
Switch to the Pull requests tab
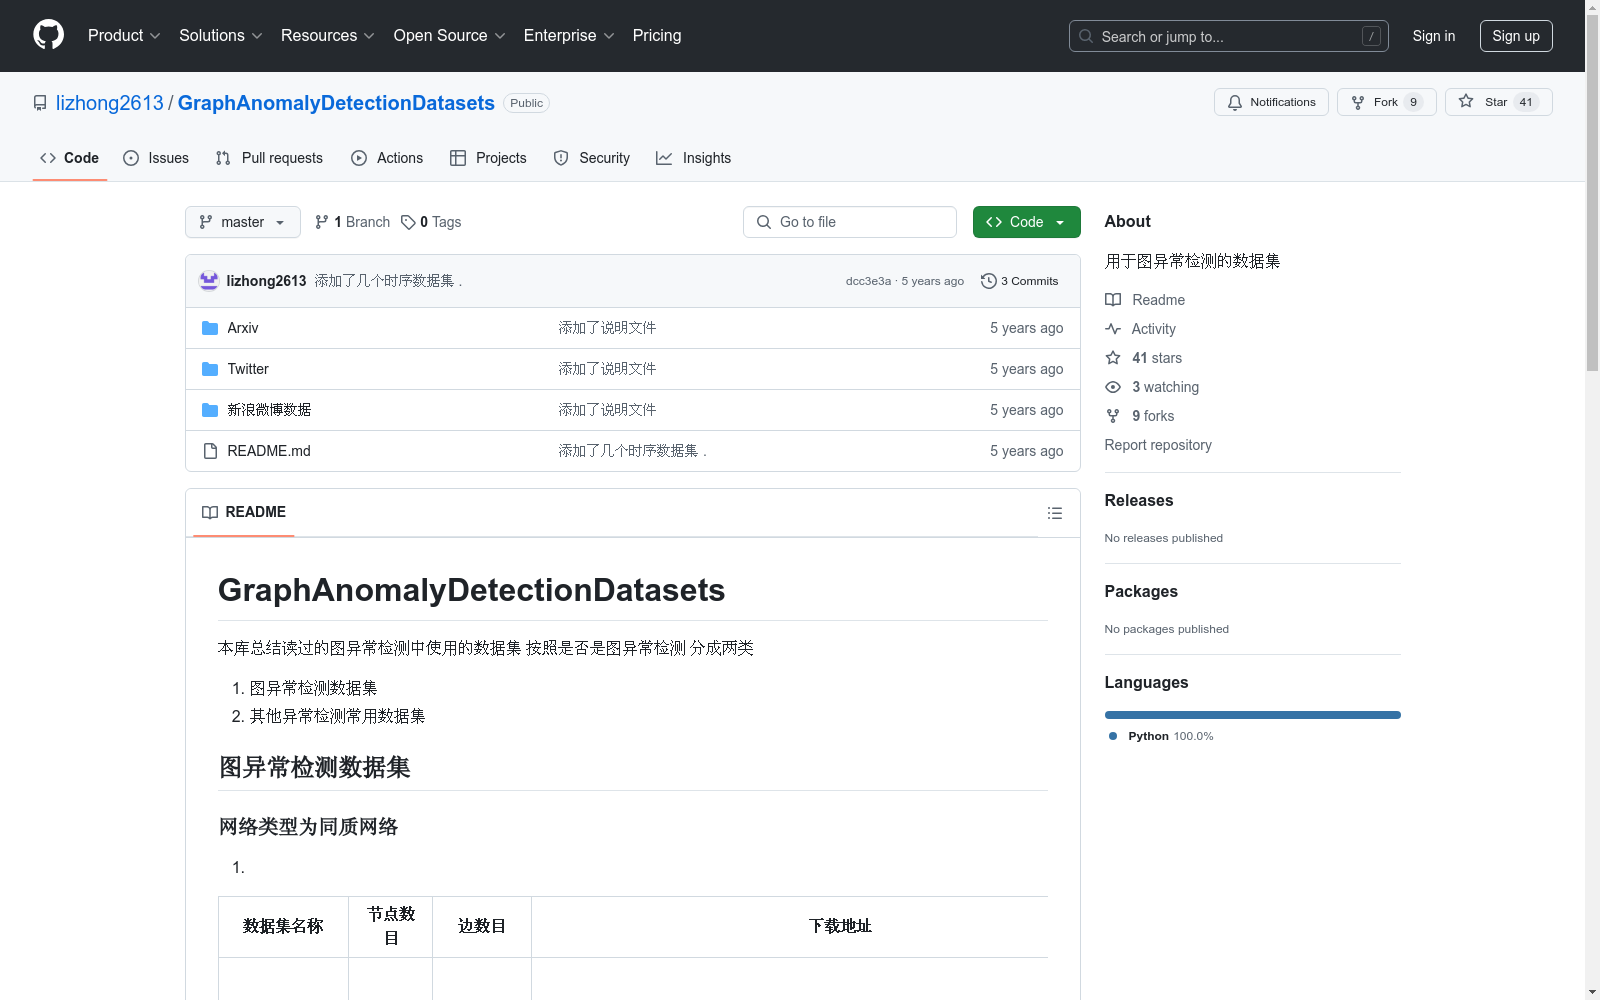[x=269, y=158]
